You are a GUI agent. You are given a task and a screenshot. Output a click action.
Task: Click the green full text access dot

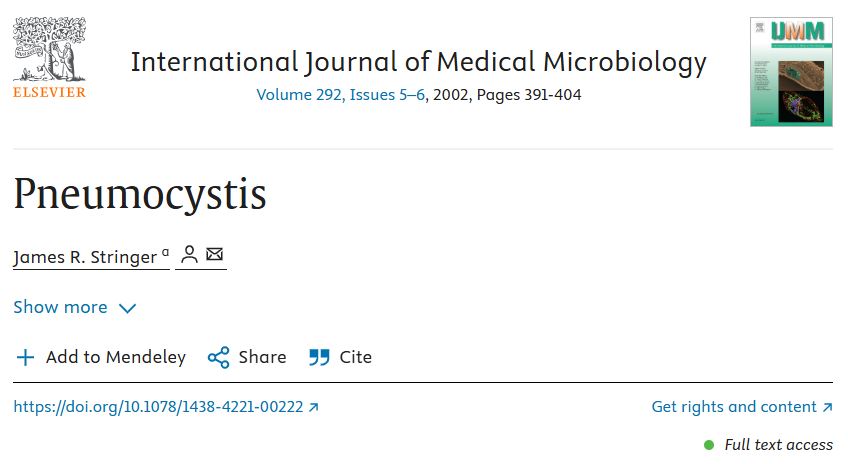pos(709,445)
